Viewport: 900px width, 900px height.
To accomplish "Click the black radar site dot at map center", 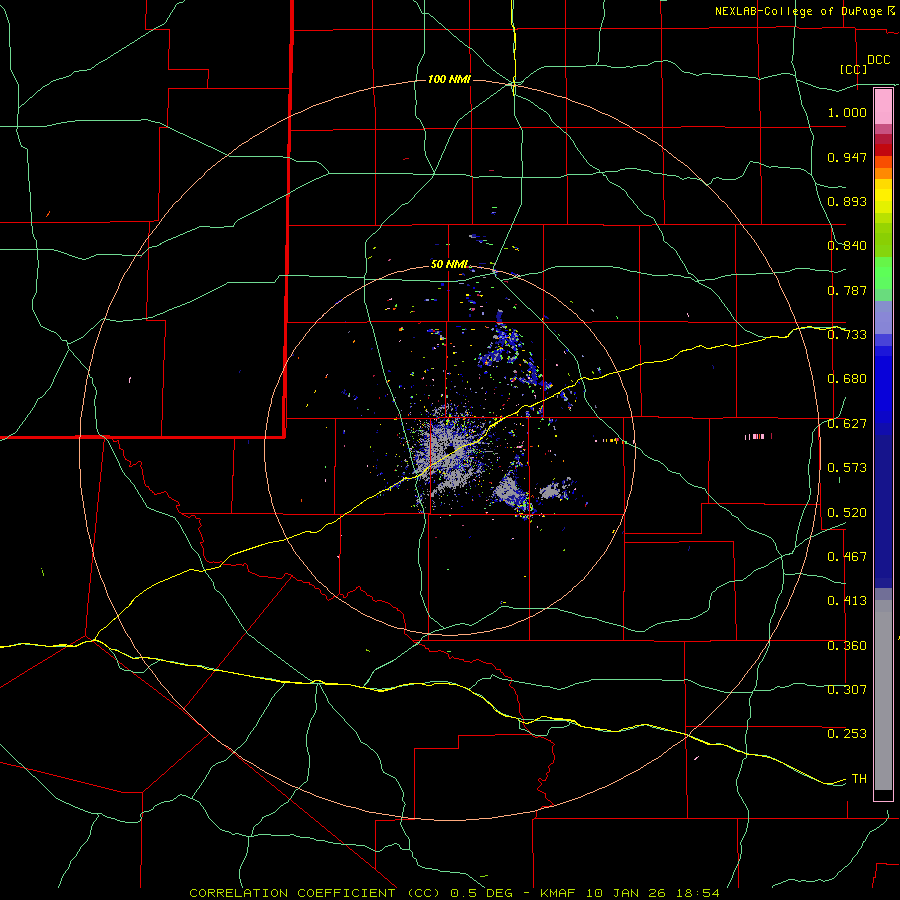I will (x=447, y=449).
